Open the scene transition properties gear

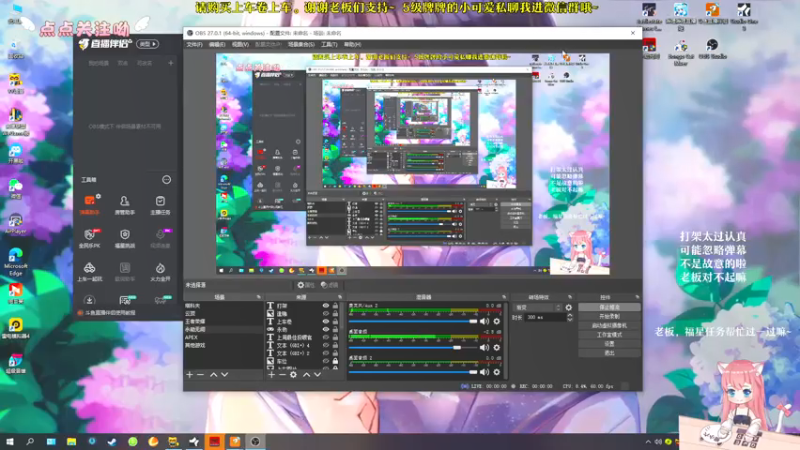[x=569, y=308]
